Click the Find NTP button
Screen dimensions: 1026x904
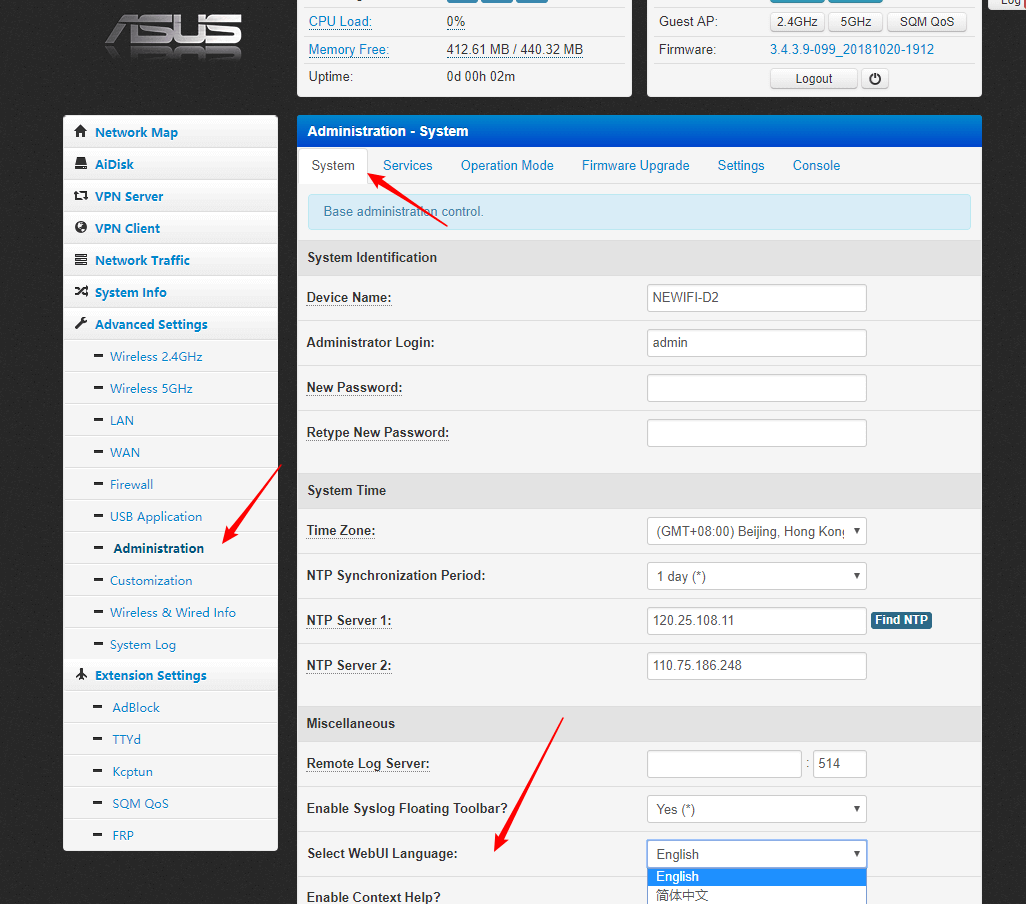tap(901, 620)
